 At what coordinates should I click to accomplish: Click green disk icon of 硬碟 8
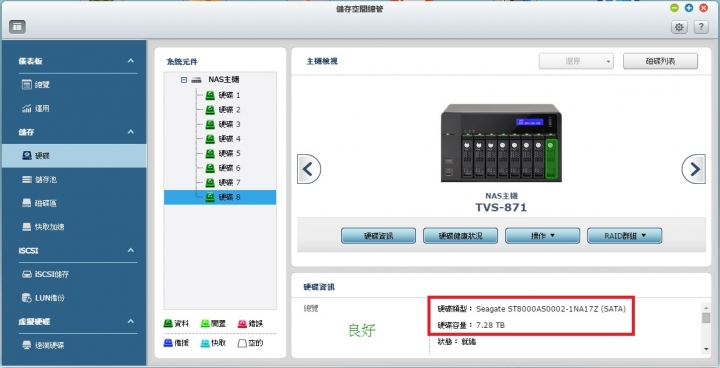210,197
